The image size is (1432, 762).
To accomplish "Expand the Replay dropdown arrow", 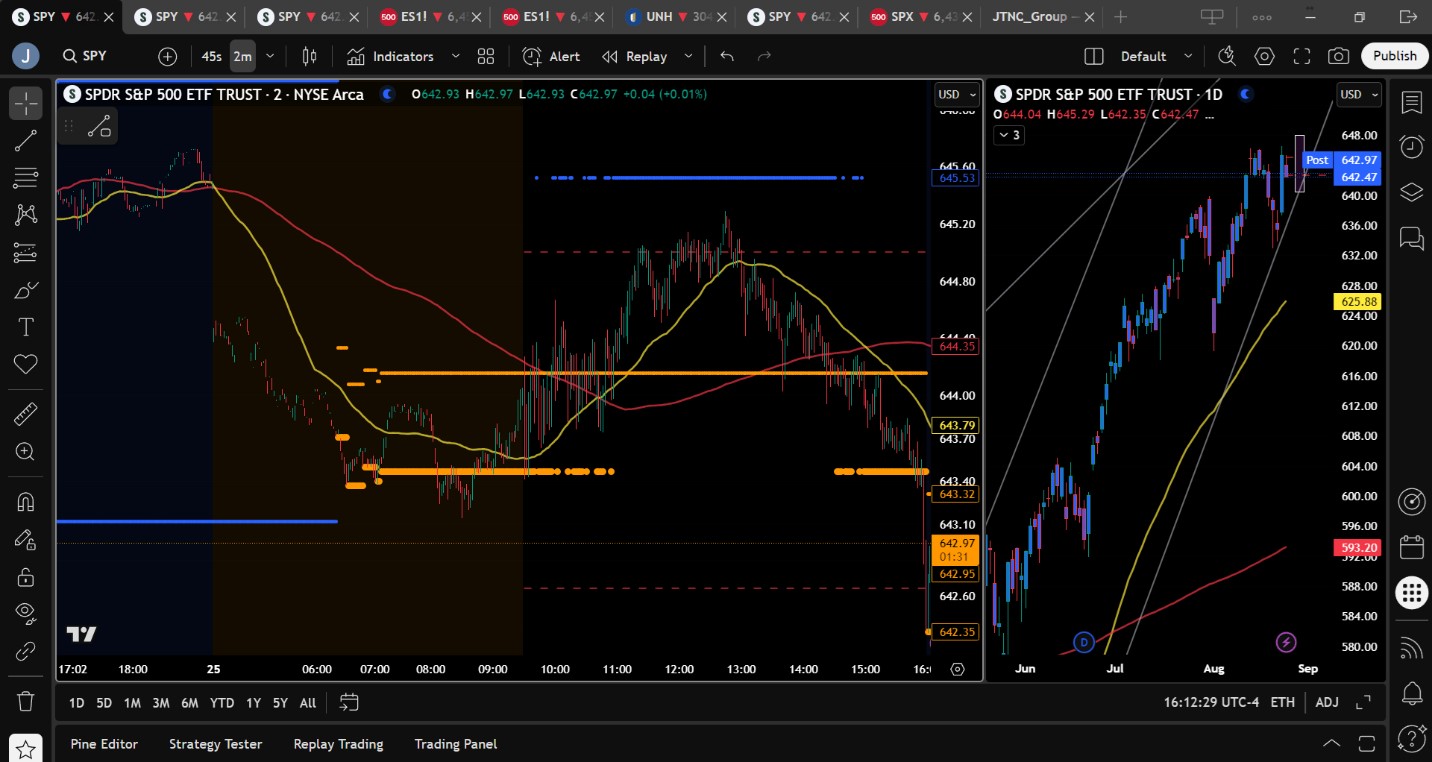I will [x=688, y=56].
